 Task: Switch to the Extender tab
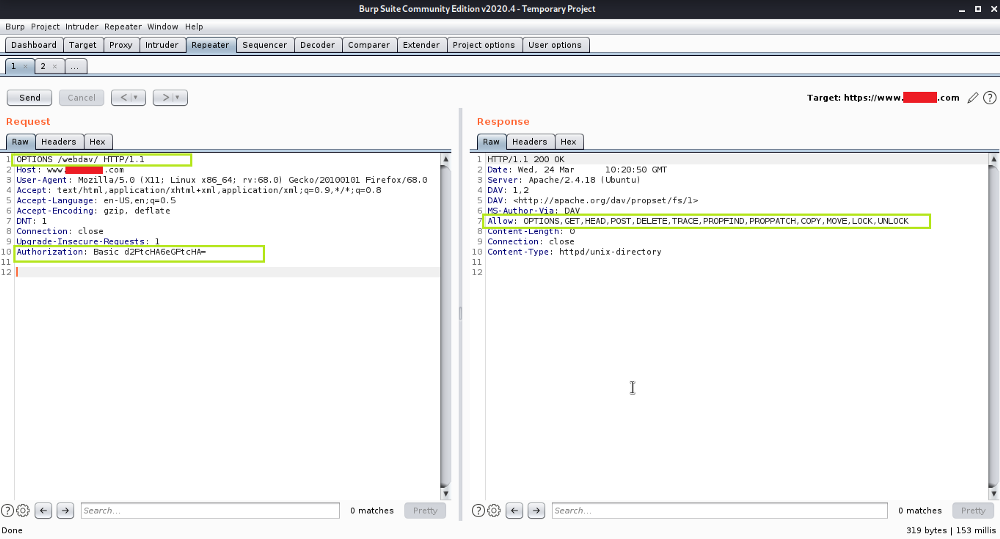[421, 45]
